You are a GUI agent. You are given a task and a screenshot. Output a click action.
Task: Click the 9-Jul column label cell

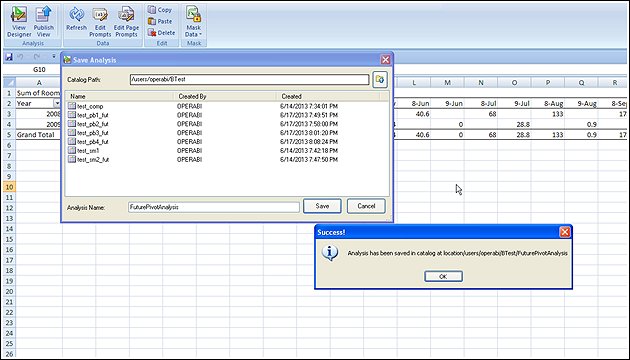coord(514,103)
